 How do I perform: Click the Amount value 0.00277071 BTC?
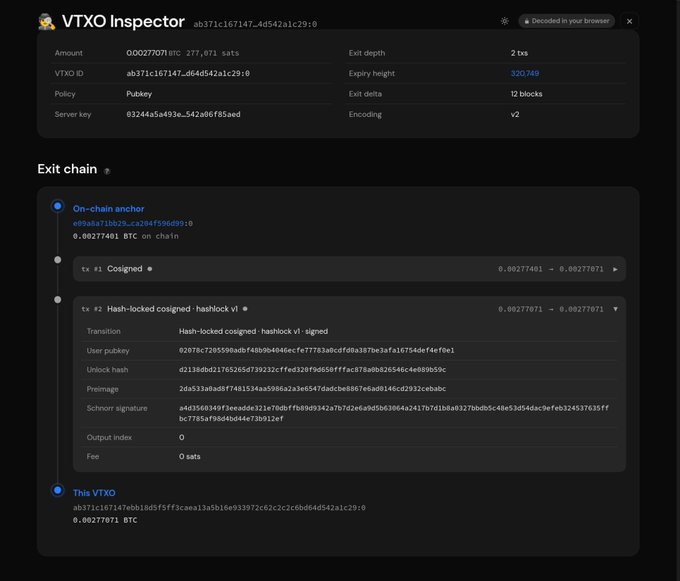click(x=153, y=53)
